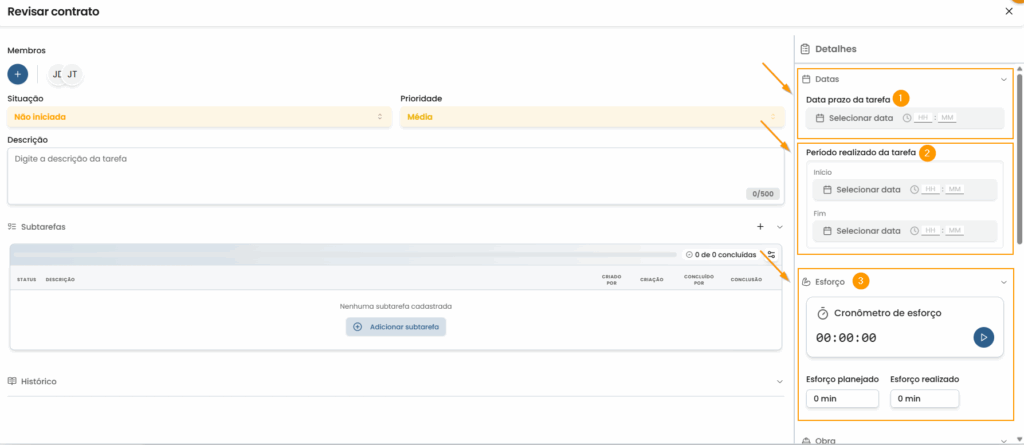Screen dimensions: 1024x445
Task: Click the add member plus button
Action: click(x=18, y=74)
